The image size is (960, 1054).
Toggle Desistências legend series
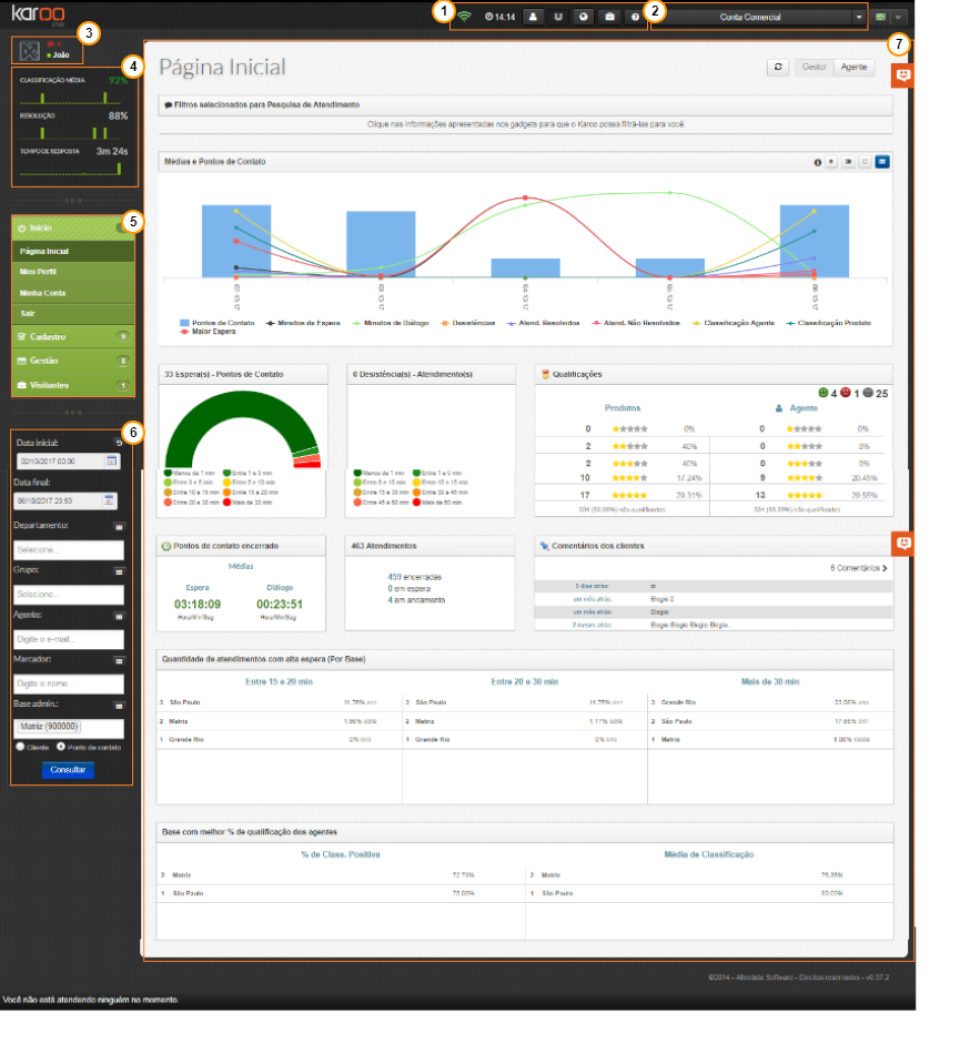click(x=468, y=323)
